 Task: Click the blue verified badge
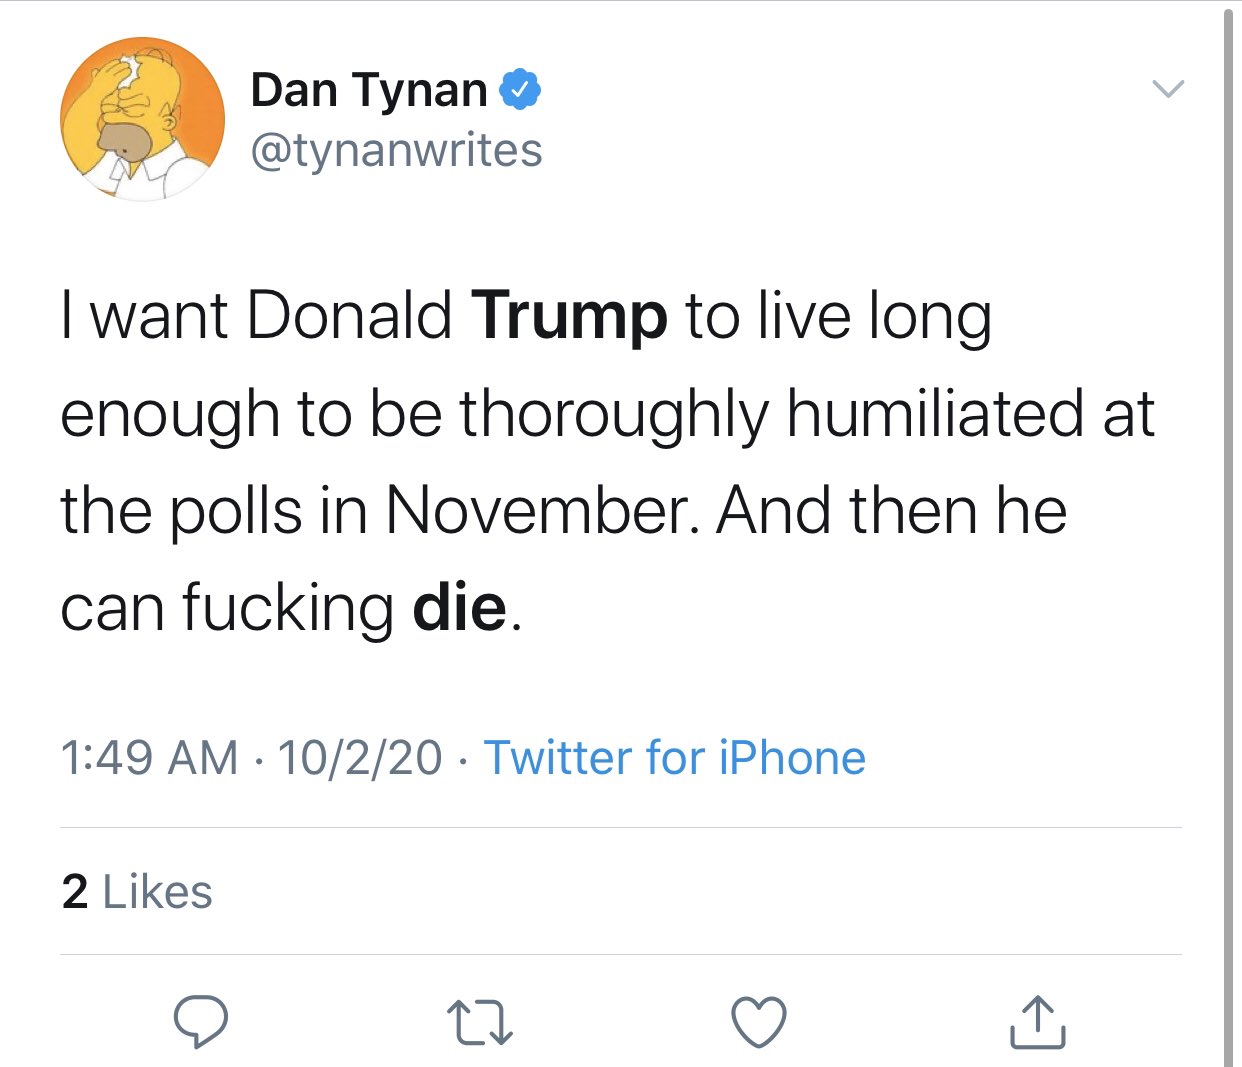(520, 90)
